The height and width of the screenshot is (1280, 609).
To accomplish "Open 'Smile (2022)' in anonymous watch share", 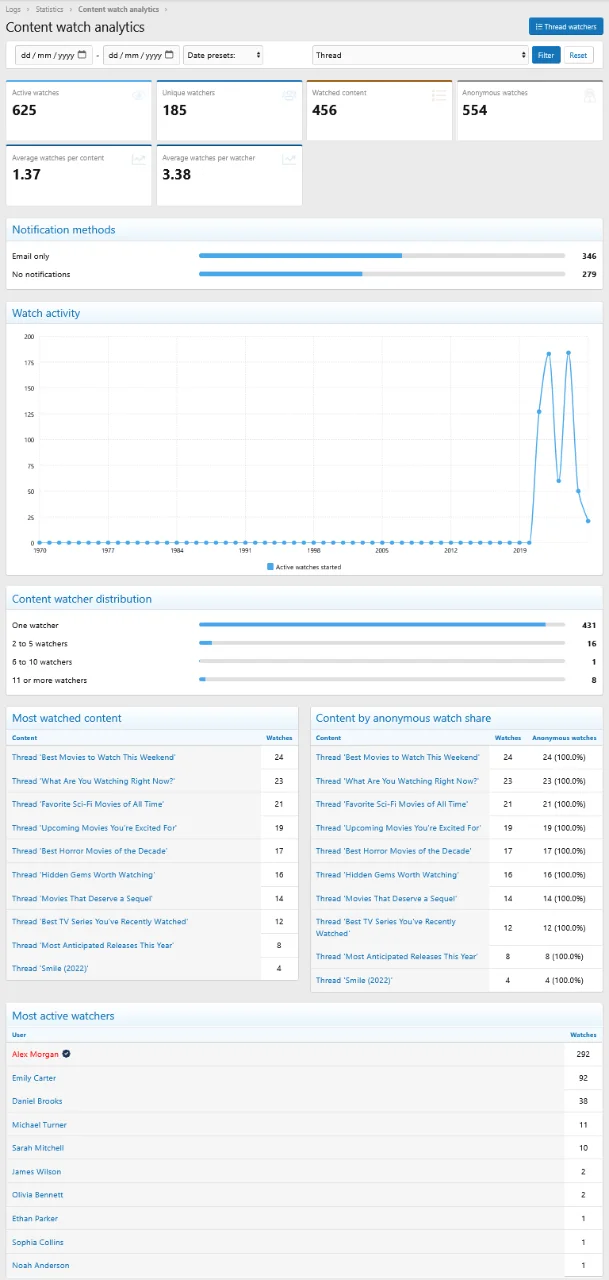I will (354, 980).
